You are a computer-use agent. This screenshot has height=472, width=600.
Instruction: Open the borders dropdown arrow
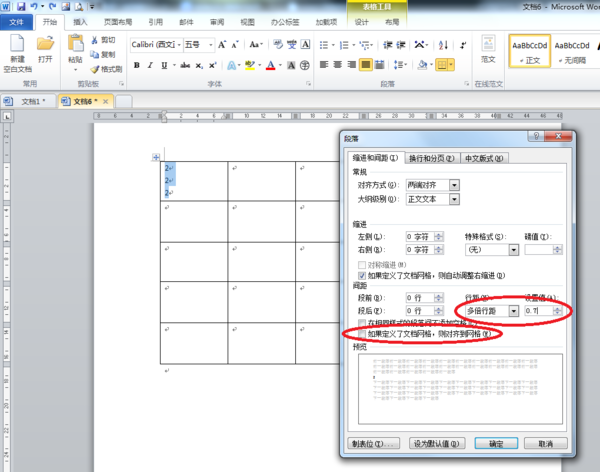tap(451, 65)
